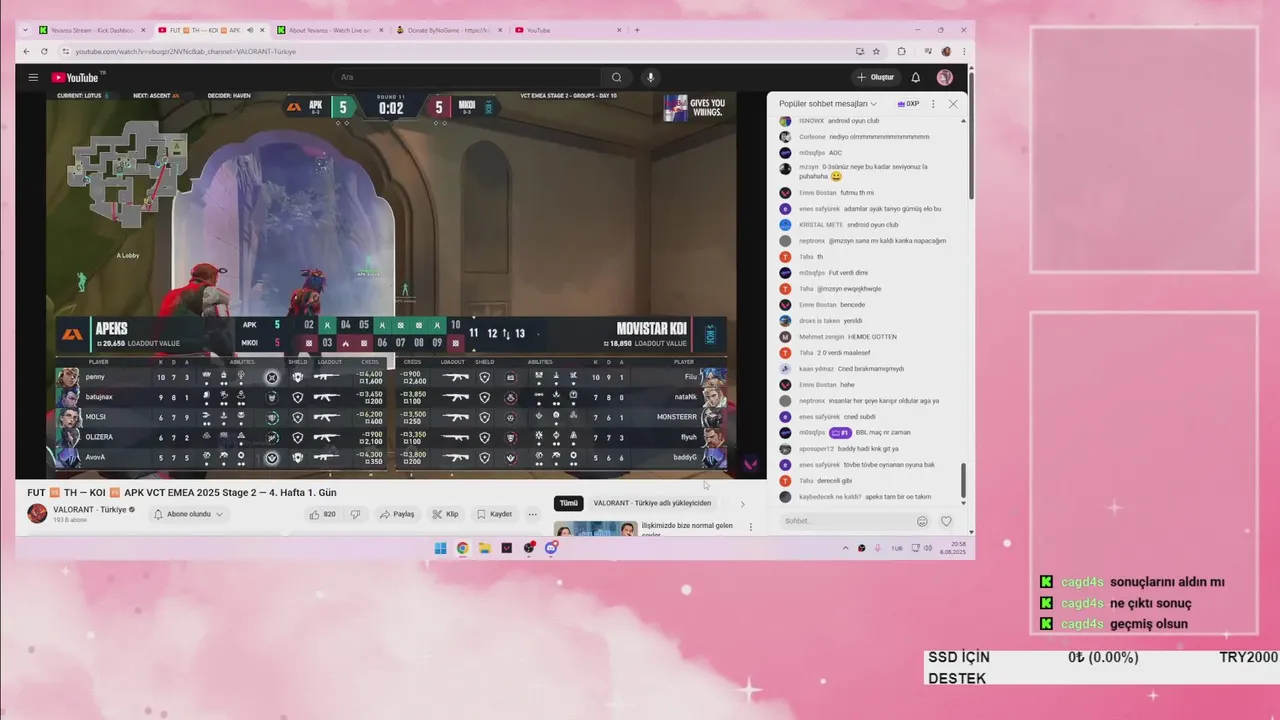Mute the playing tab's audio icon

(249, 30)
